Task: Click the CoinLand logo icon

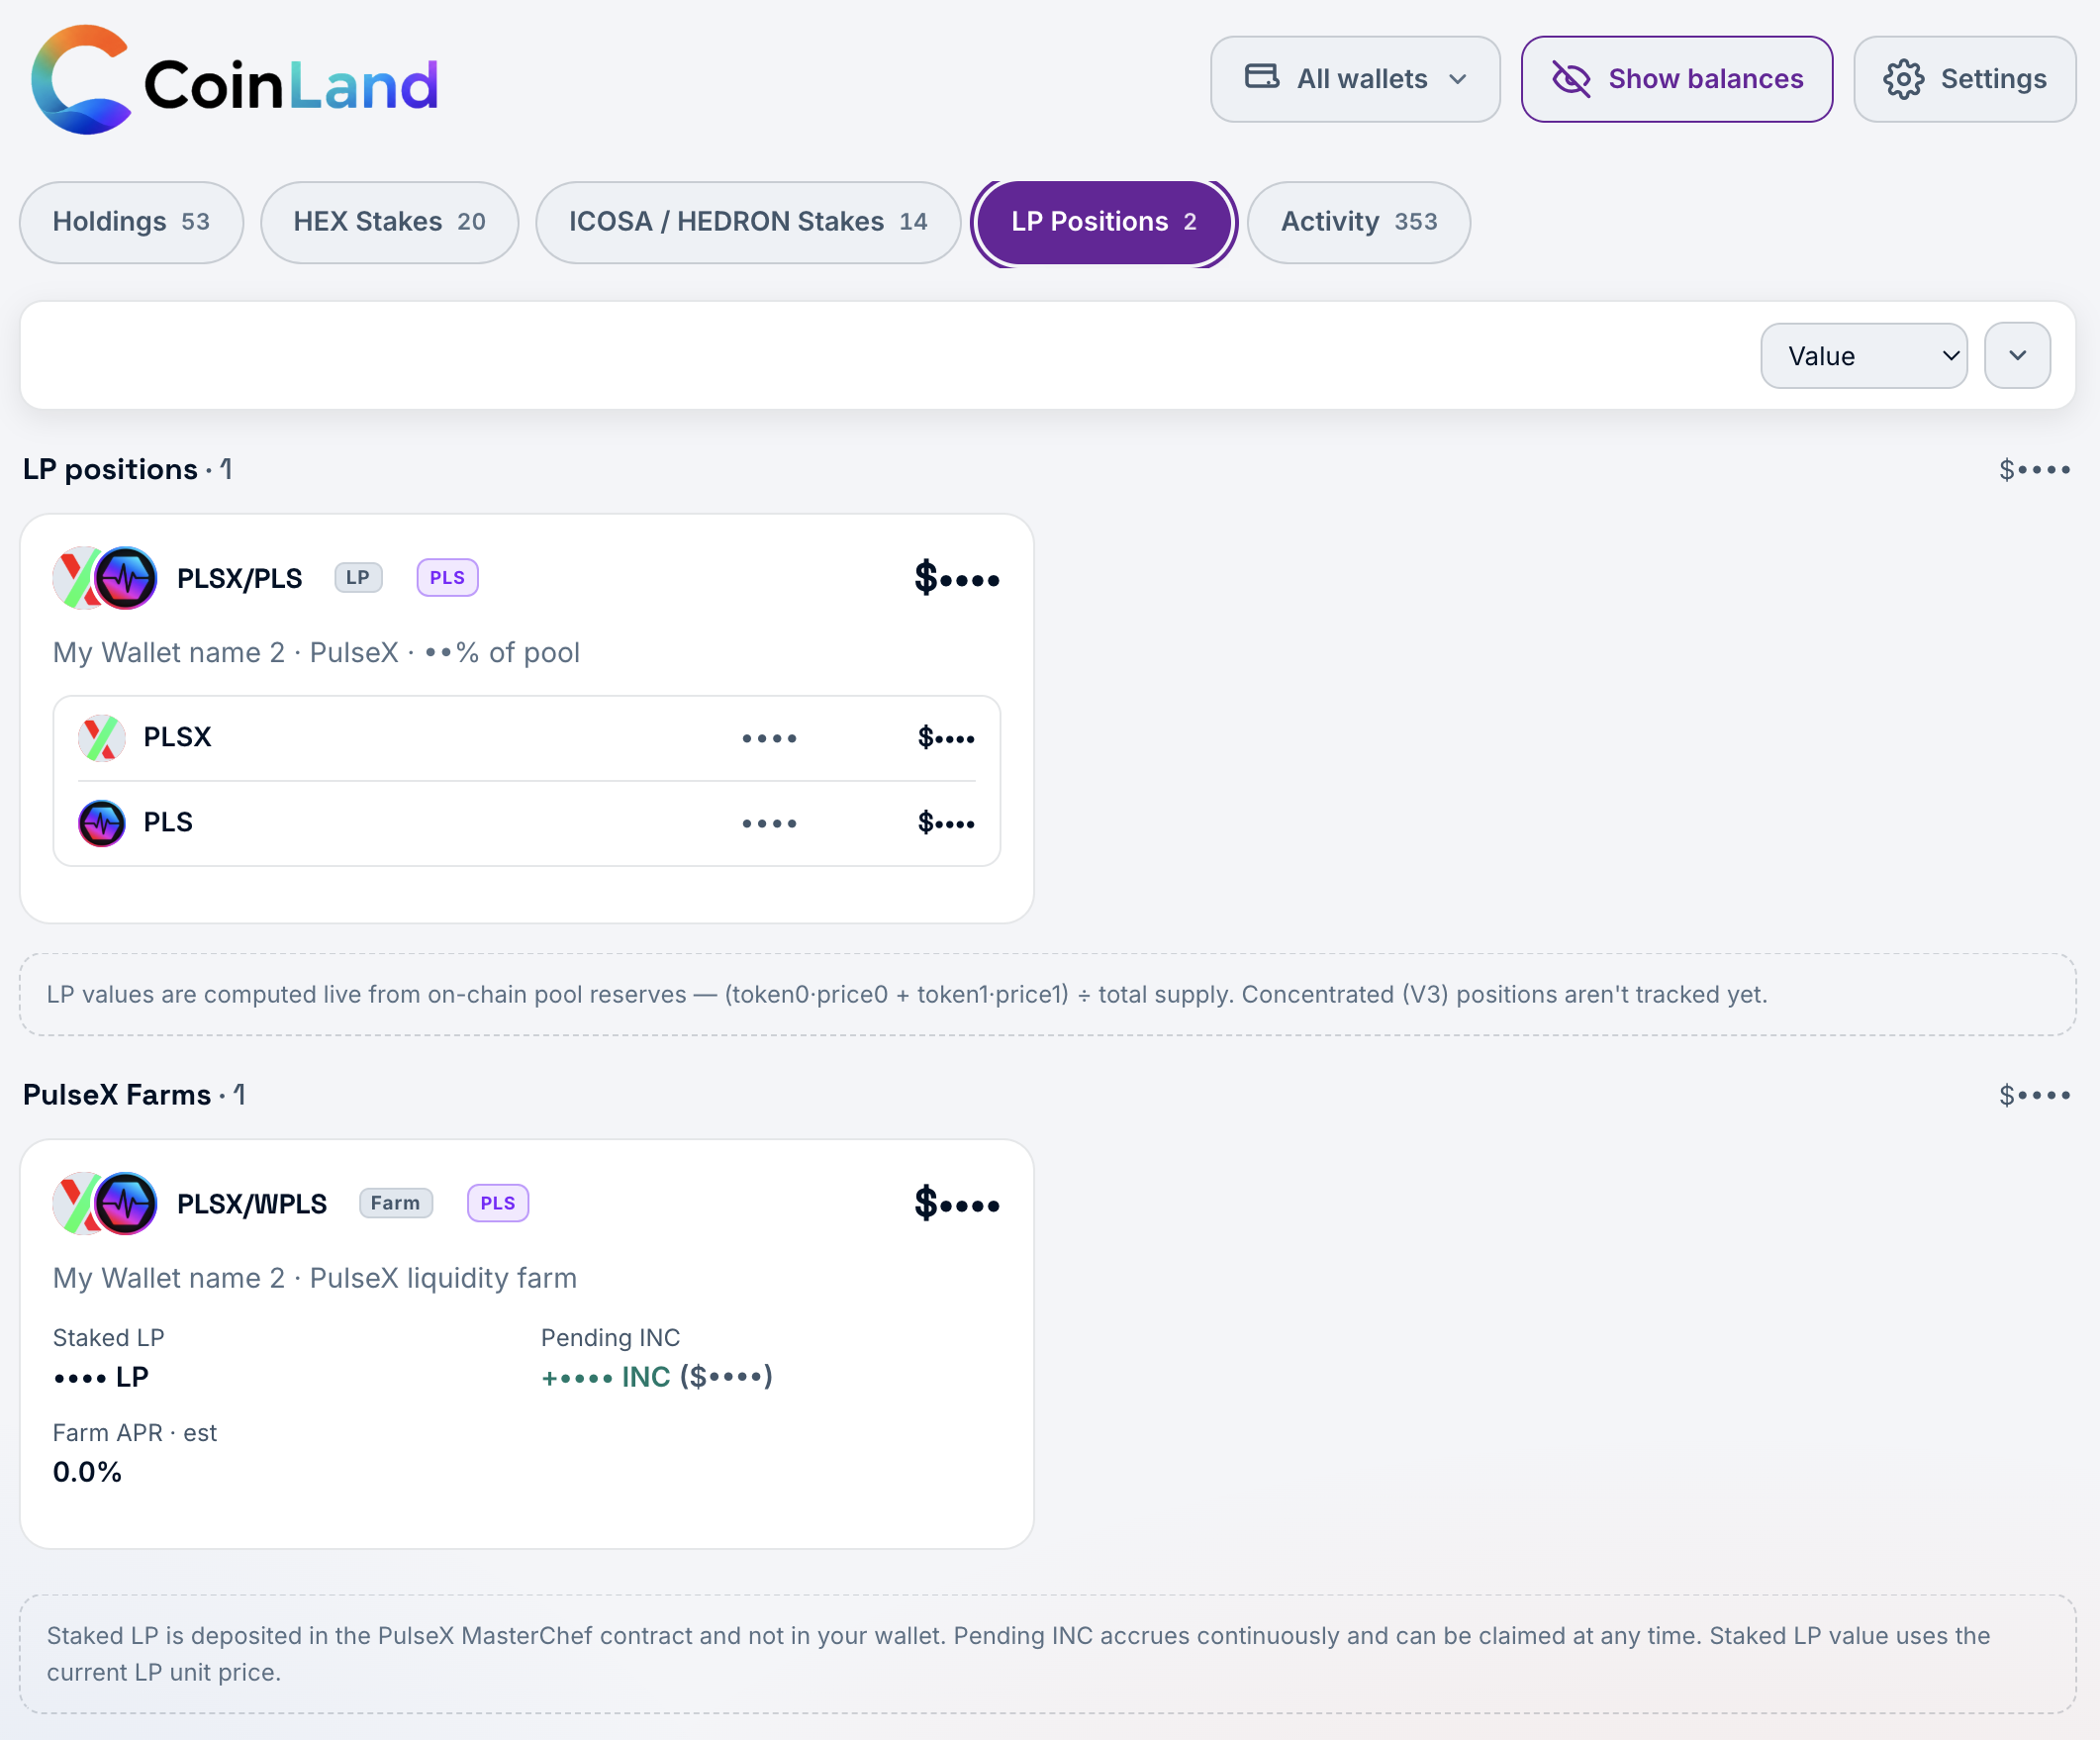Action: click(x=81, y=79)
